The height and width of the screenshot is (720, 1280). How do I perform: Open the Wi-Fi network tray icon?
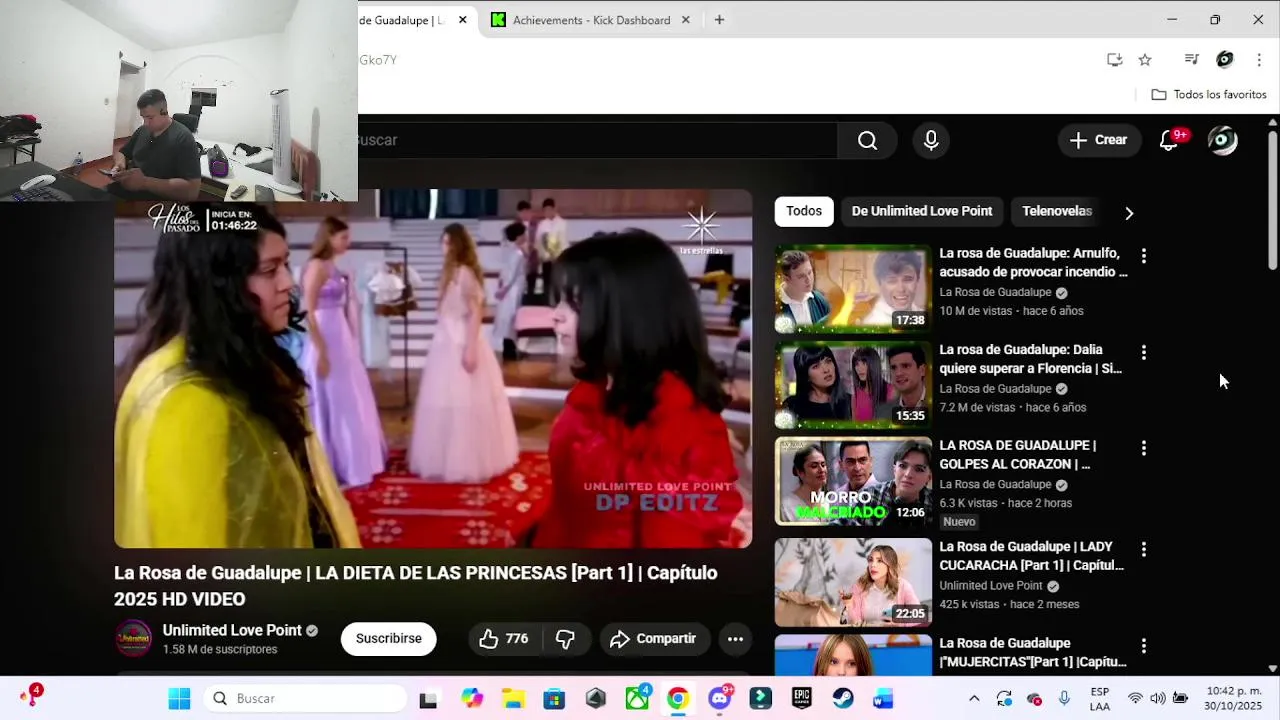pos(1135,698)
